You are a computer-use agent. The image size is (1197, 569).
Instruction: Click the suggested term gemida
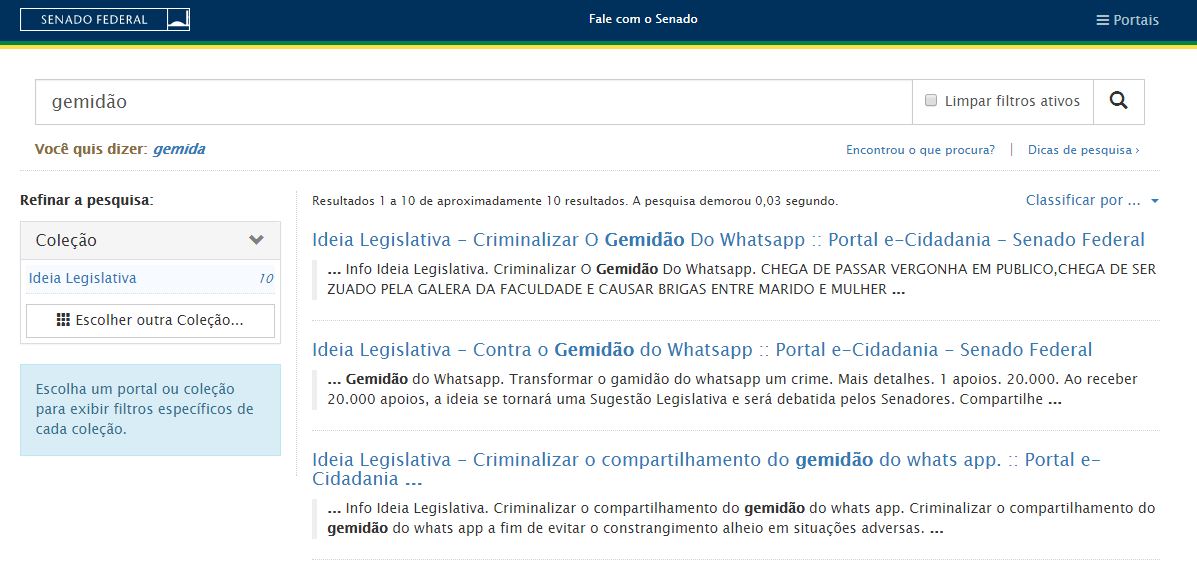(x=179, y=150)
